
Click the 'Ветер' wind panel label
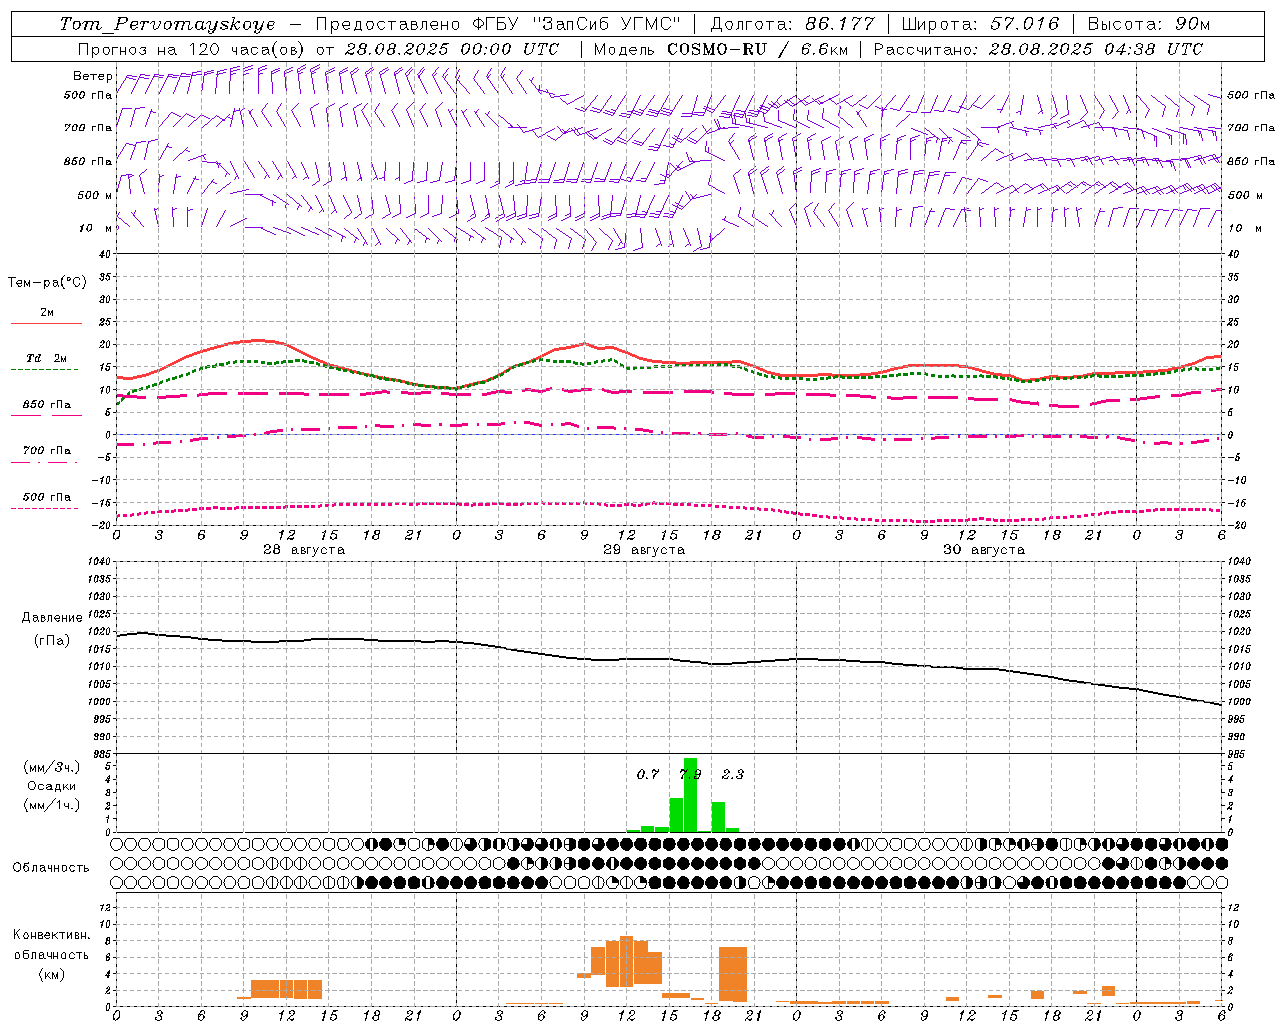(x=92, y=76)
